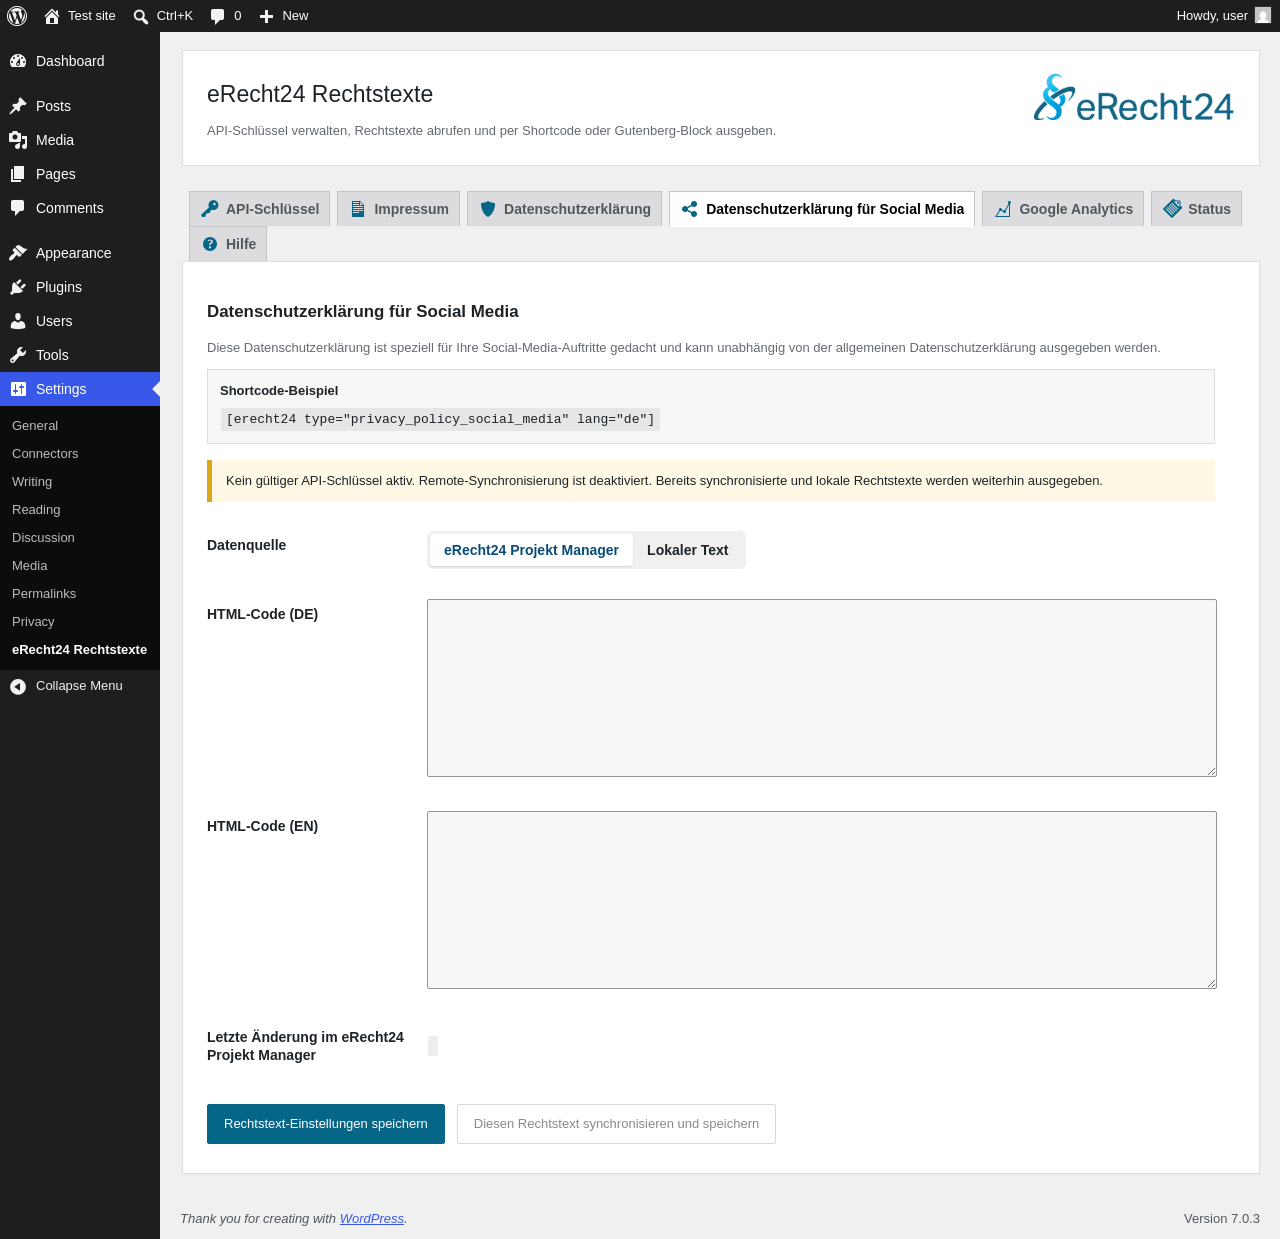The width and height of the screenshot is (1280, 1239).
Task: Click the user avatar beside Howdy, user
Action: coord(1263,15)
